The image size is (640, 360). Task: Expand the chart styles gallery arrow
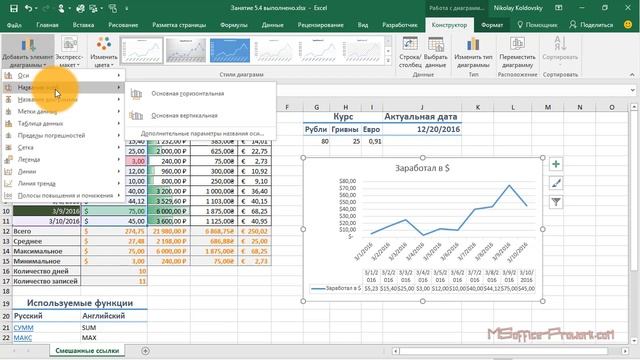click(x=388, y=60)
